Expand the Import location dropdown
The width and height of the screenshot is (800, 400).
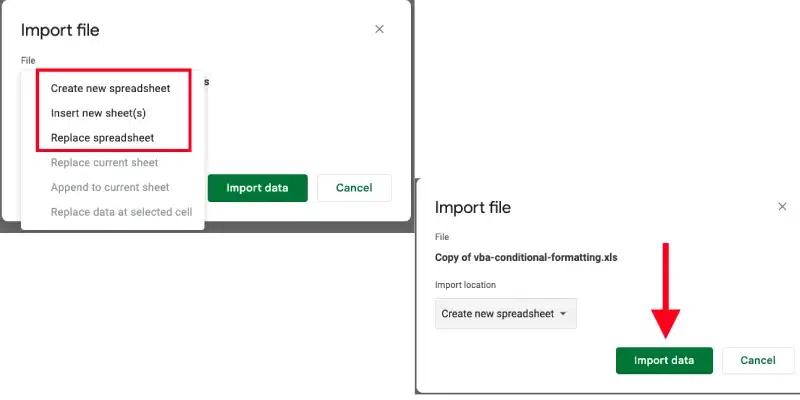tap(506, 314)
